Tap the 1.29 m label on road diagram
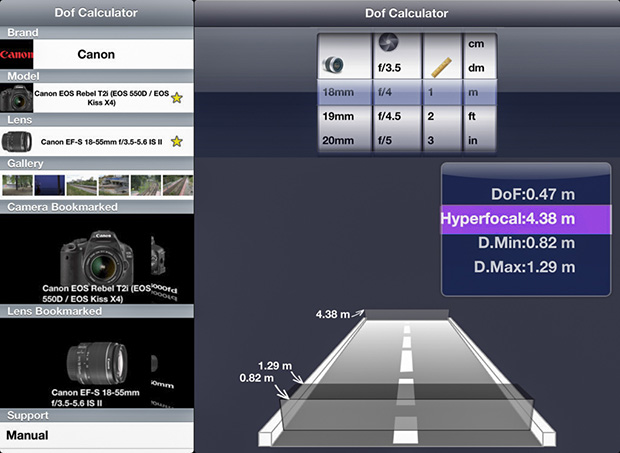 coord(275,366)
